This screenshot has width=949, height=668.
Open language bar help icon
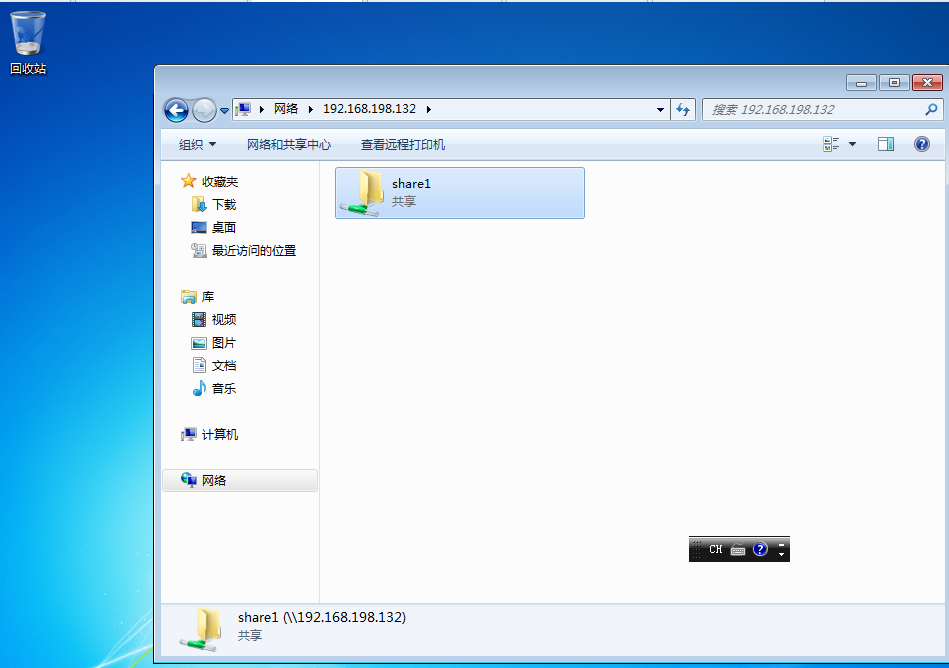coord(760,549)
